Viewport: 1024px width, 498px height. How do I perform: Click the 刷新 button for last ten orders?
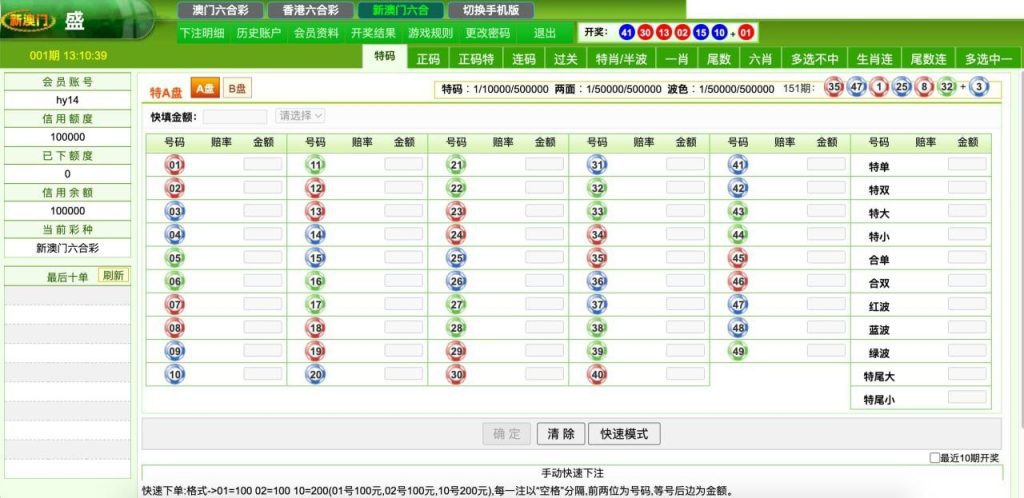click(113, 276)
